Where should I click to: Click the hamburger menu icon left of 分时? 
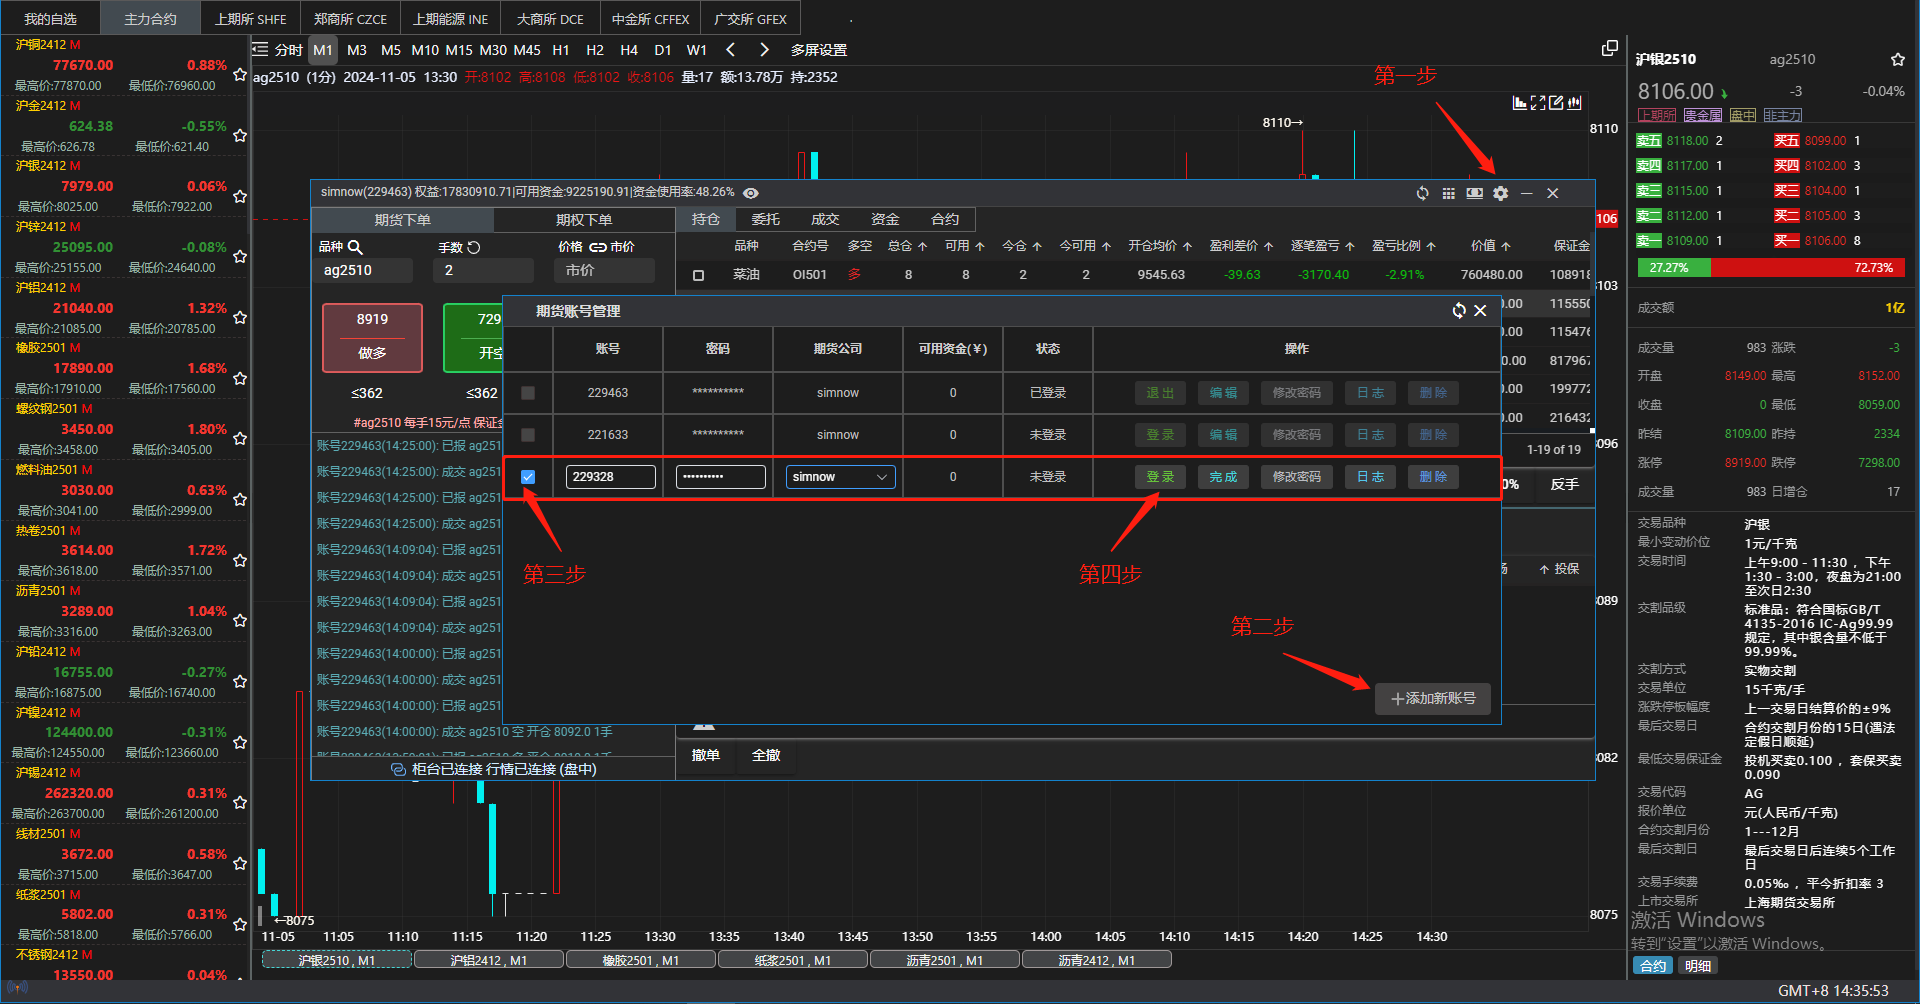pyautogui.click(x=261, y=49)
